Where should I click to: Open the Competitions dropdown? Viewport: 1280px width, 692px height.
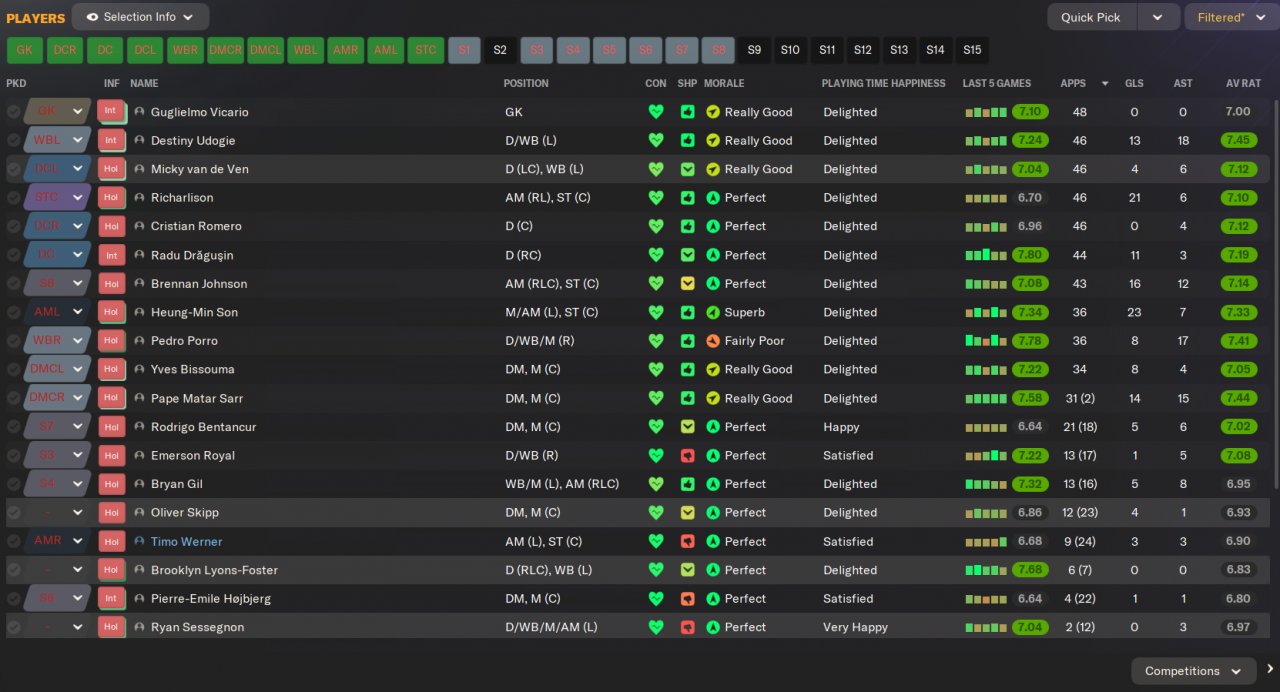1193,671
